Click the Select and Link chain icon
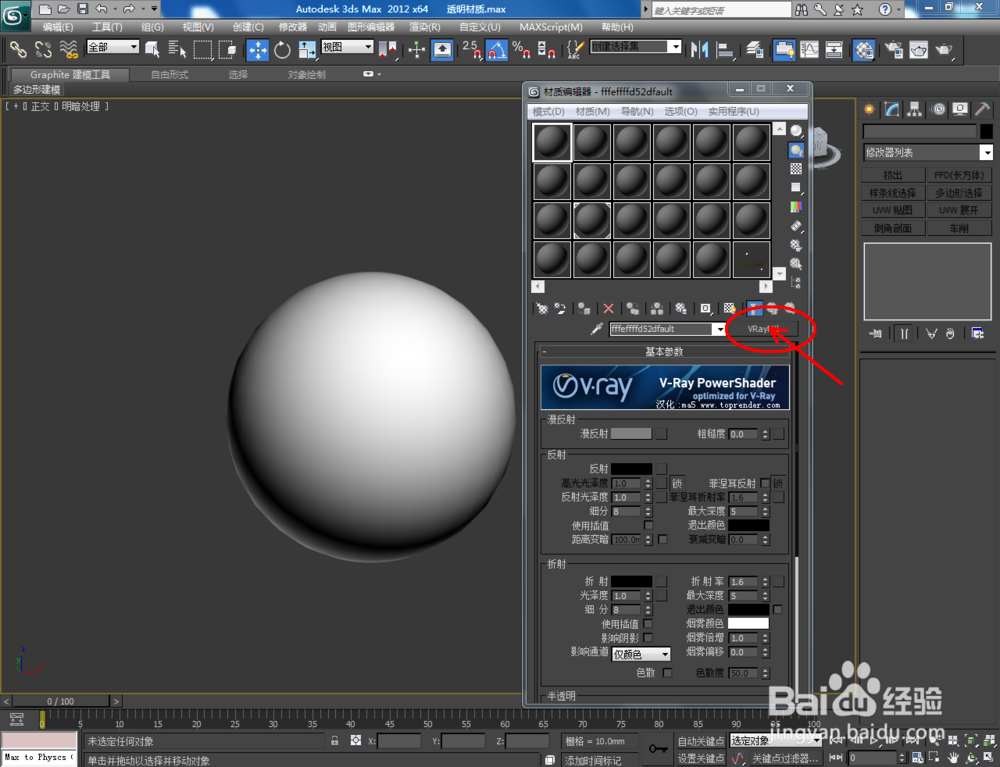This screenshot has width=1000, height=767. point(18,49)
